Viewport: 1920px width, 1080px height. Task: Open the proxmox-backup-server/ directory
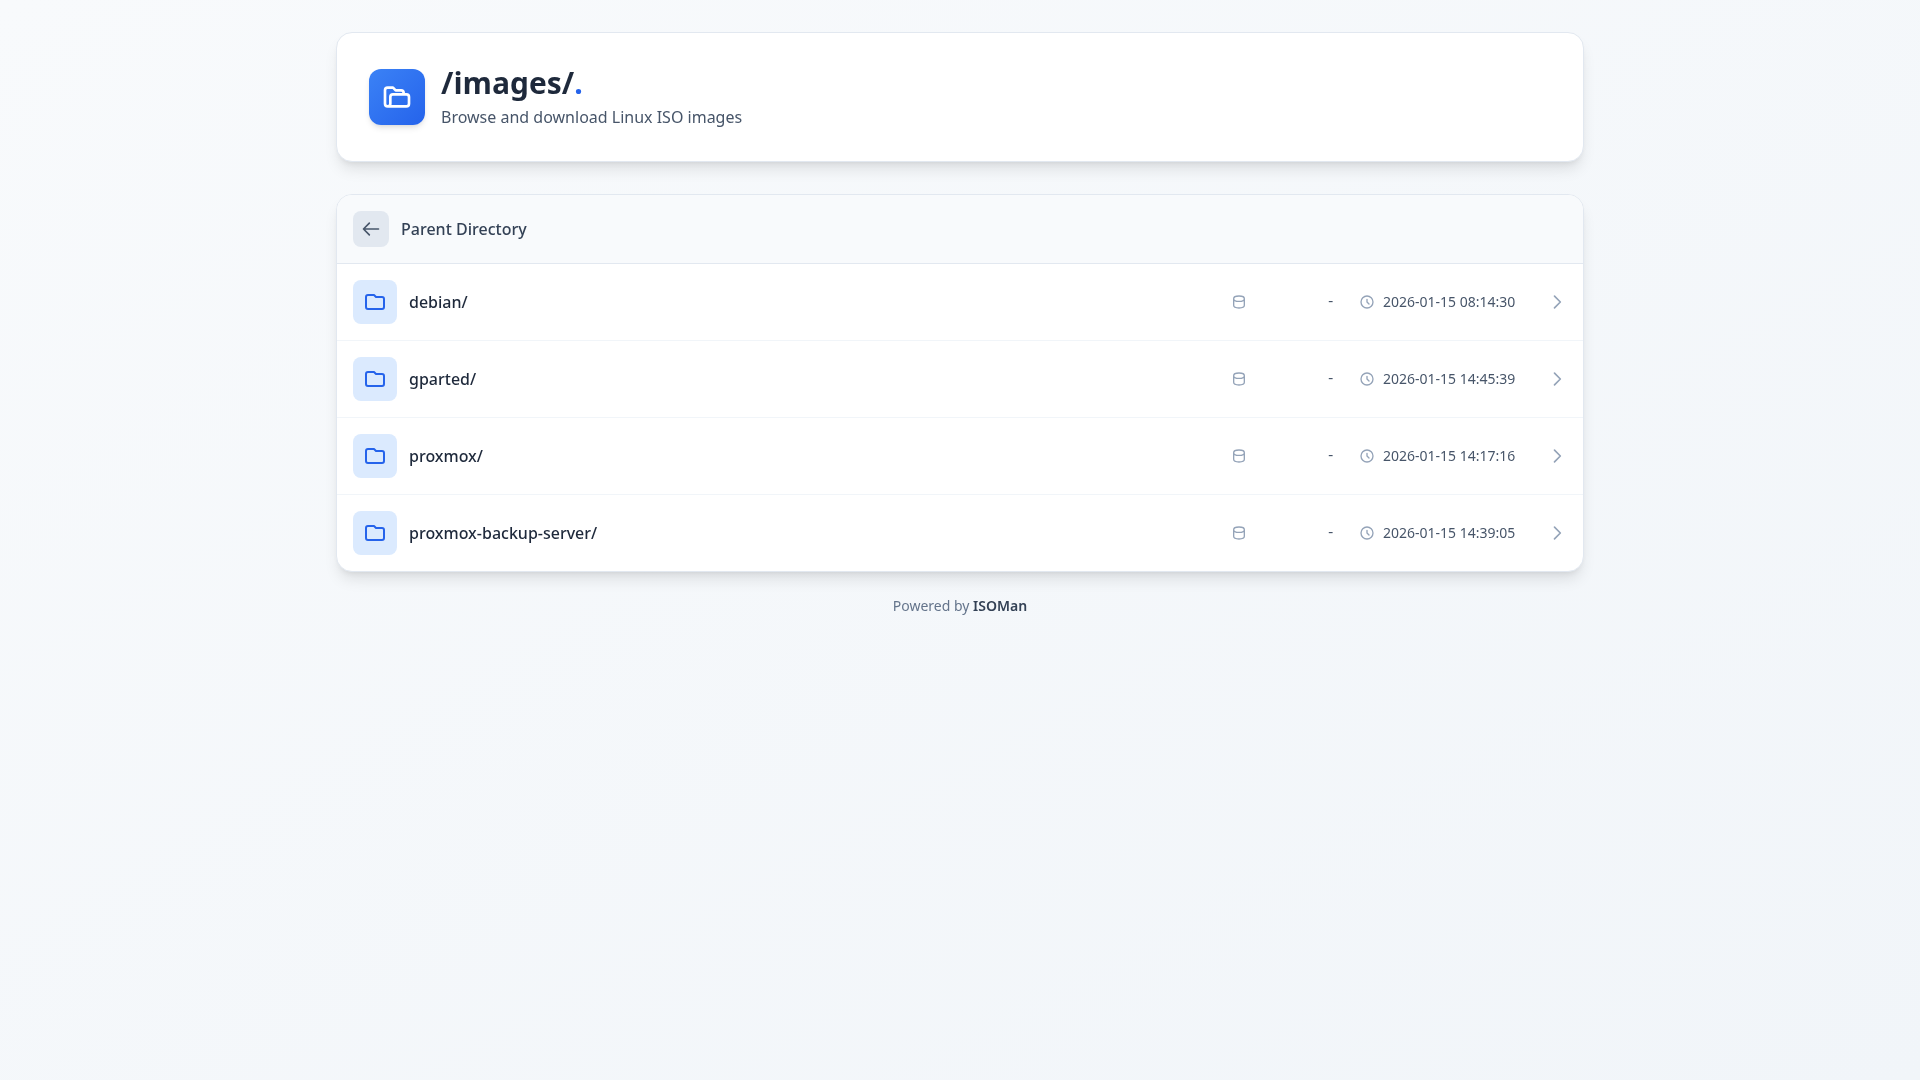502,533
